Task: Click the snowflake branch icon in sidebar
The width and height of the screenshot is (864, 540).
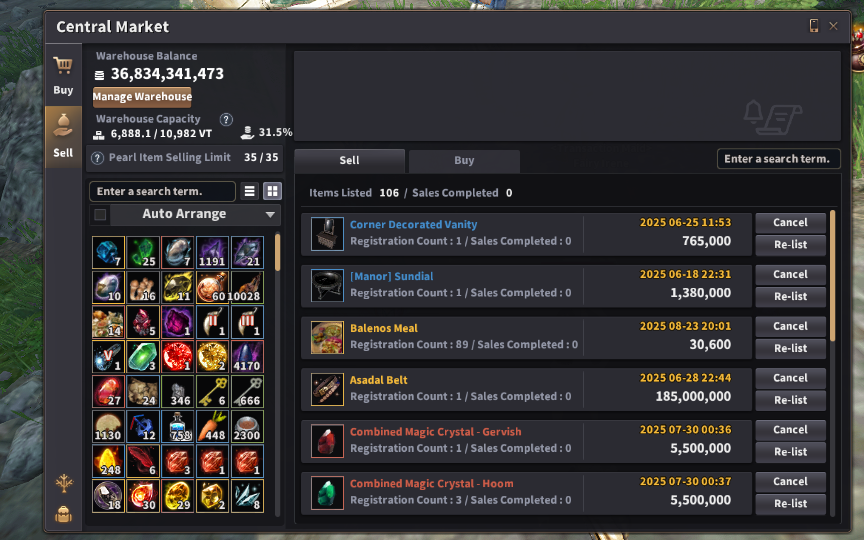Action: (x=64, y=483)
